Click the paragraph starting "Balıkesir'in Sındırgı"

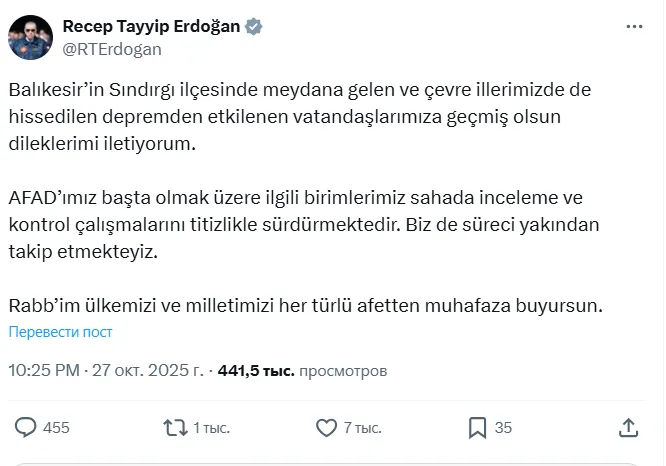pyautogui.click(x=300, y=116)
